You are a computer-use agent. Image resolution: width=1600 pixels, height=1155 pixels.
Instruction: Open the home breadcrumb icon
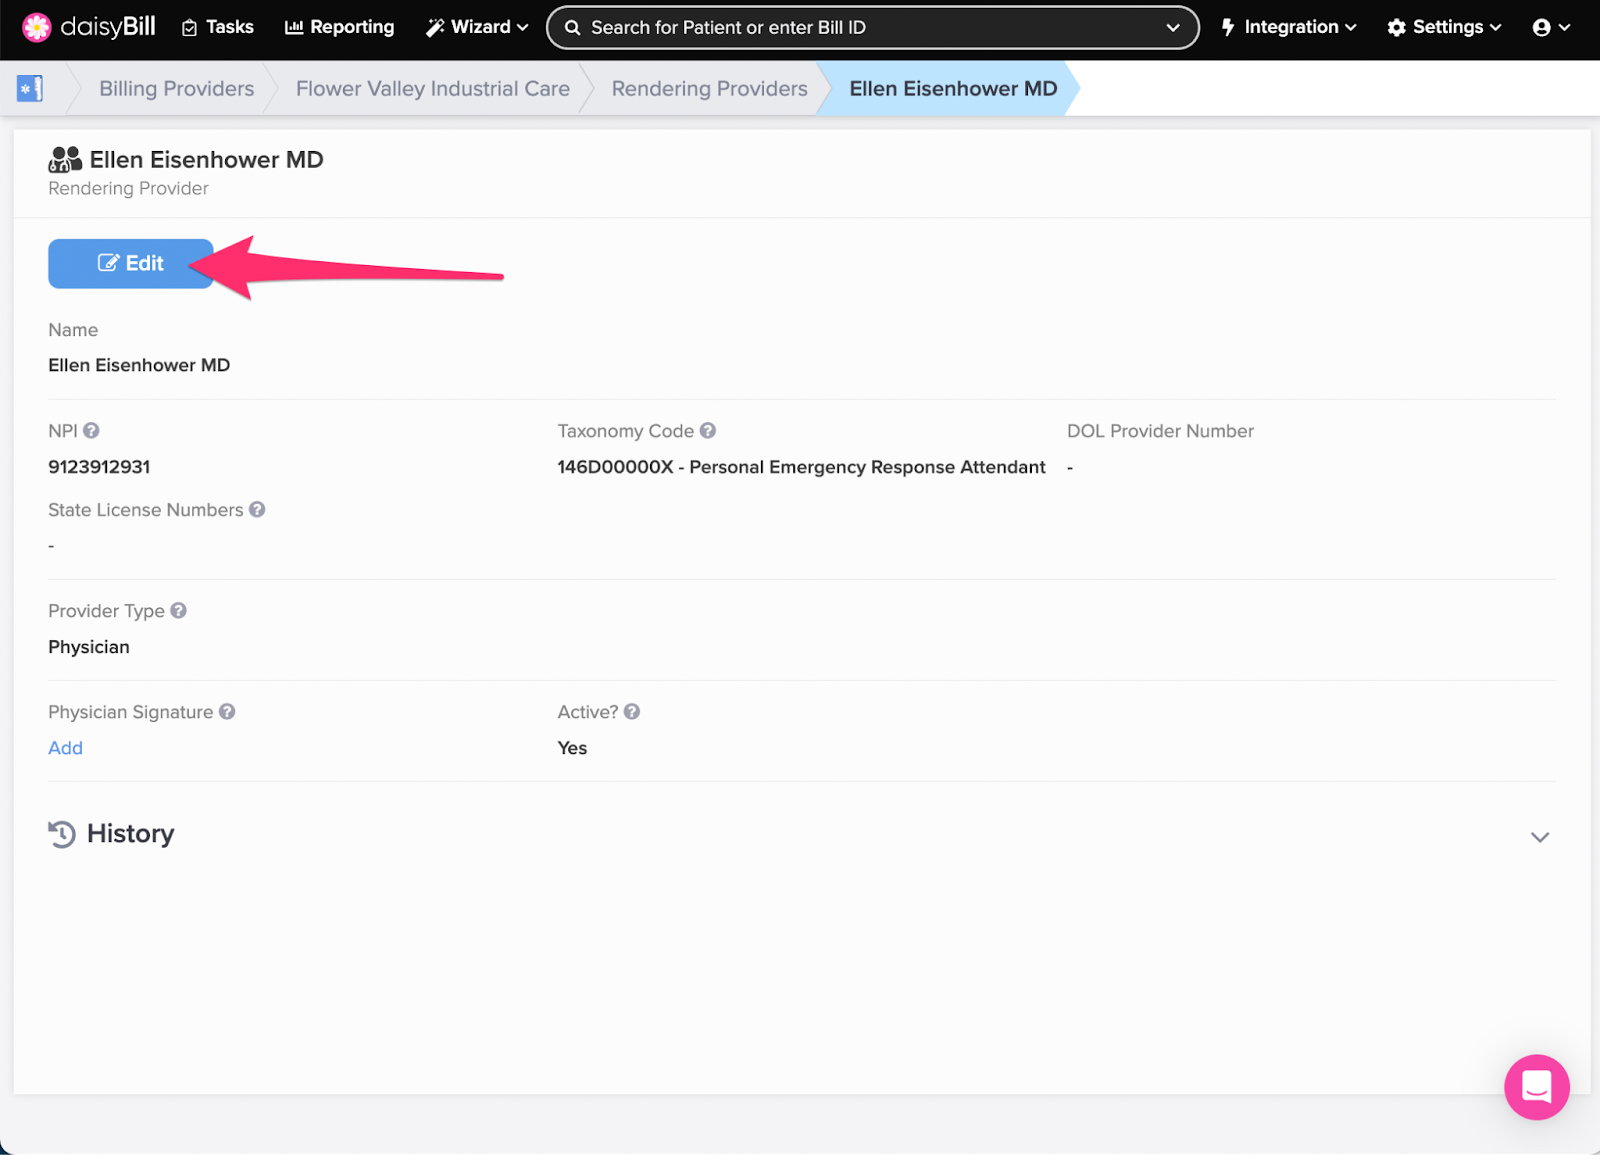click(x=30, y=89)
